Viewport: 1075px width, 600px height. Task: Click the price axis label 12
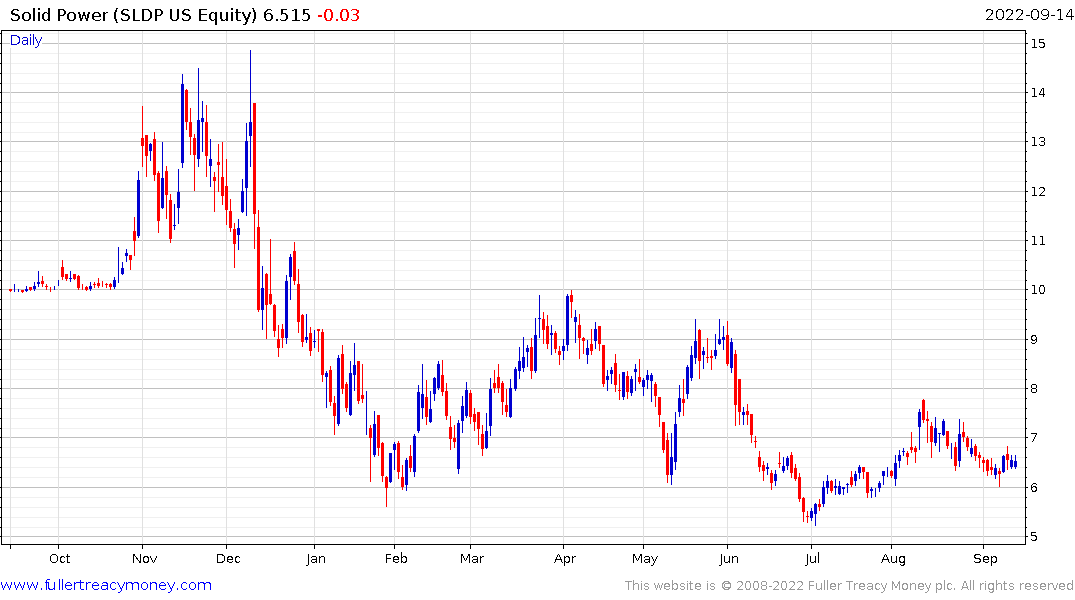pos(1038,191)
